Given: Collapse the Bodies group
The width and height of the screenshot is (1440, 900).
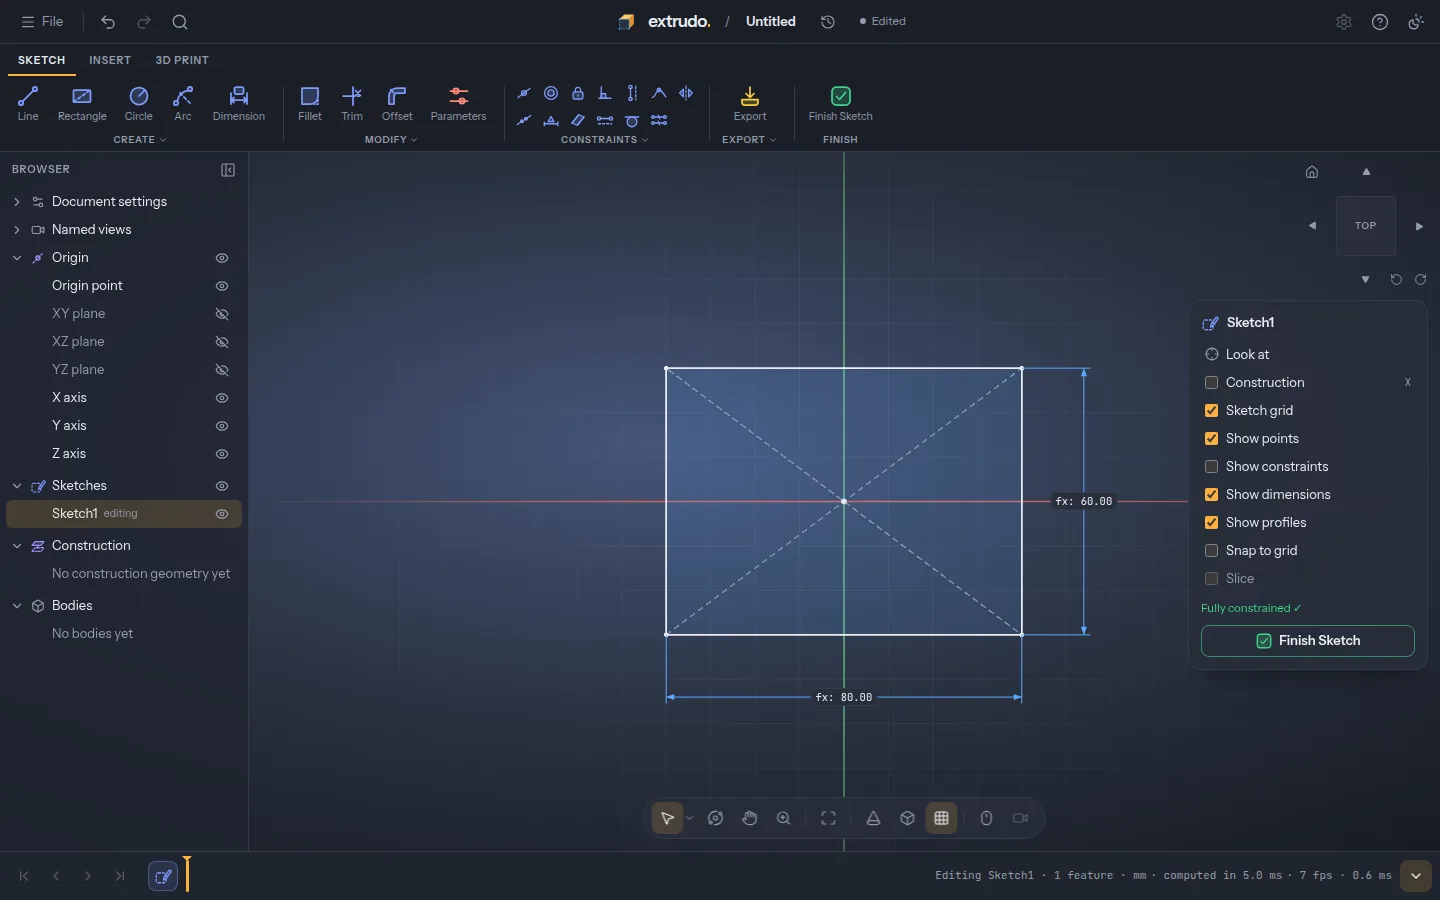Looking at the screenshot, I should tap(17, 606).
